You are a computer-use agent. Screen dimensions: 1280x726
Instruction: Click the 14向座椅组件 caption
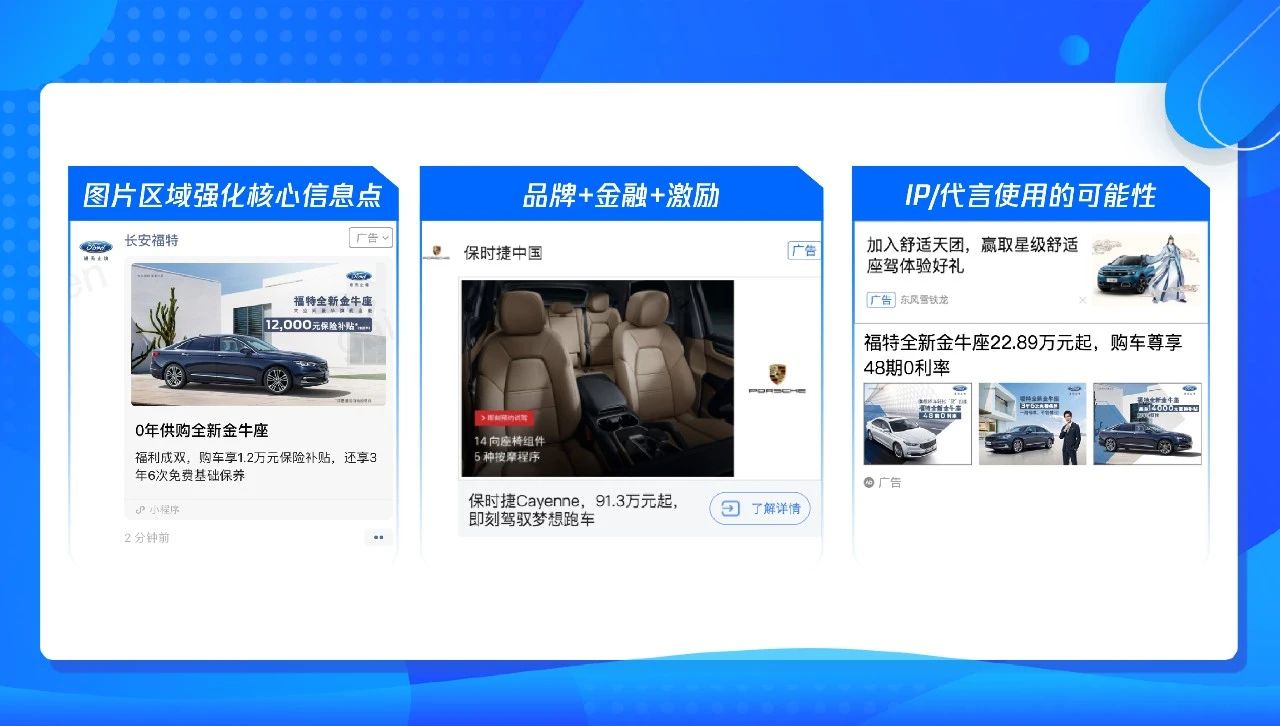(x=508, y=441)
